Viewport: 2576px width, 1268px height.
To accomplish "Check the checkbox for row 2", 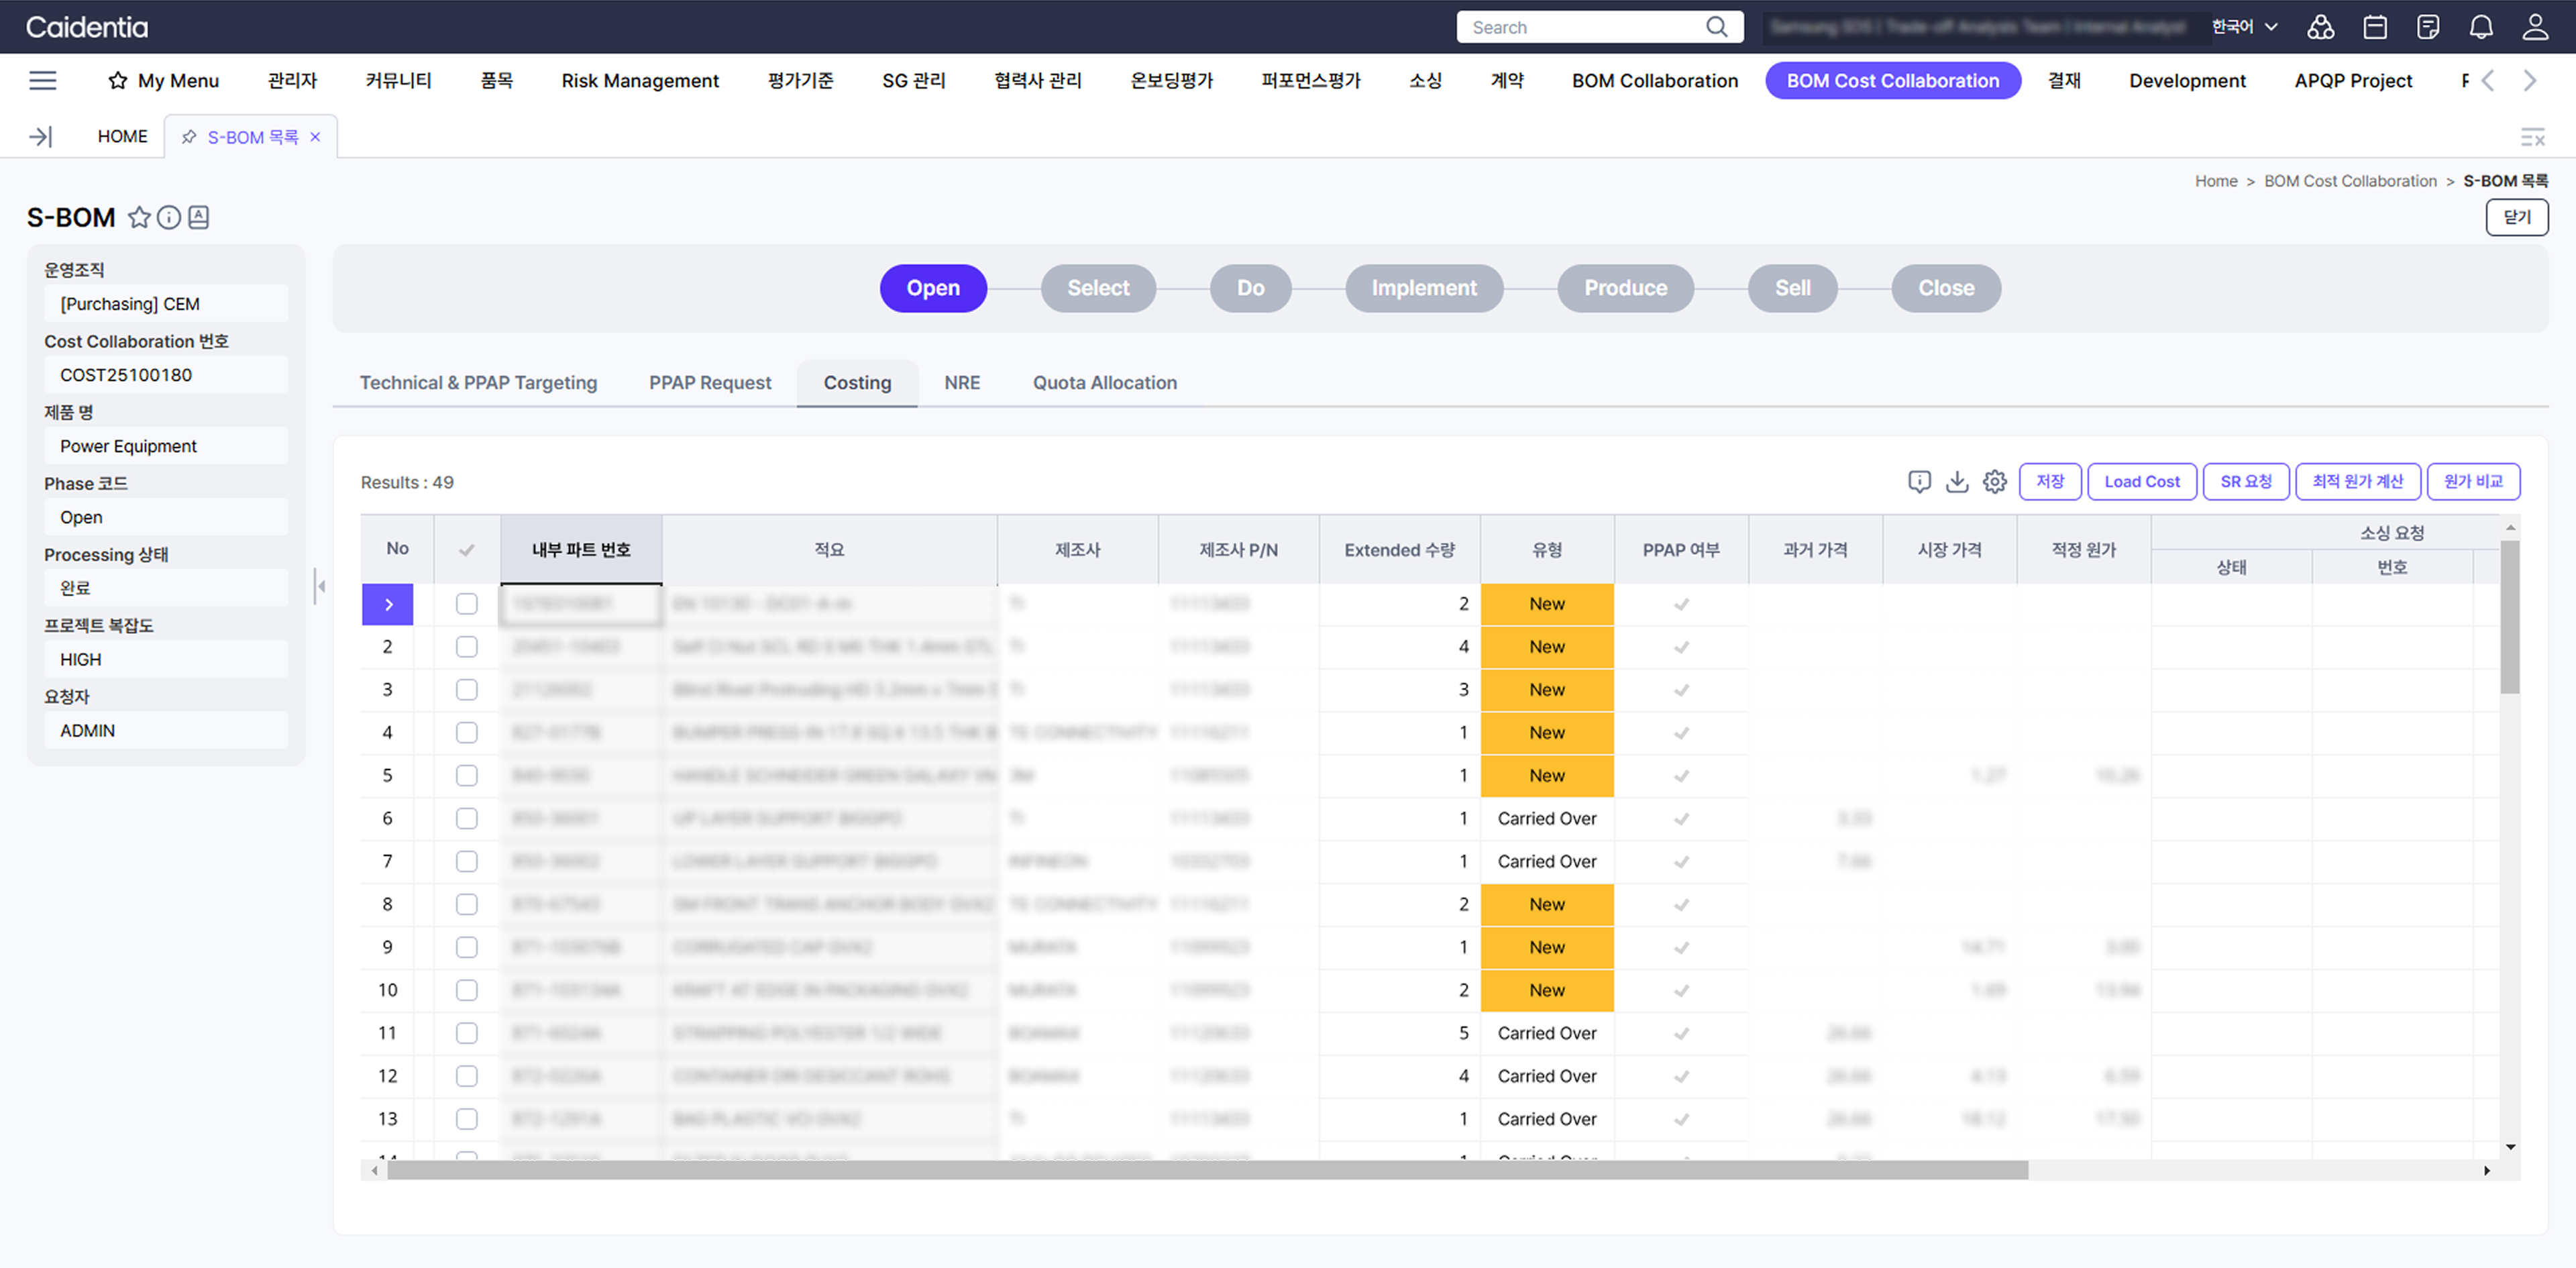I will click(x=466, y=647).
